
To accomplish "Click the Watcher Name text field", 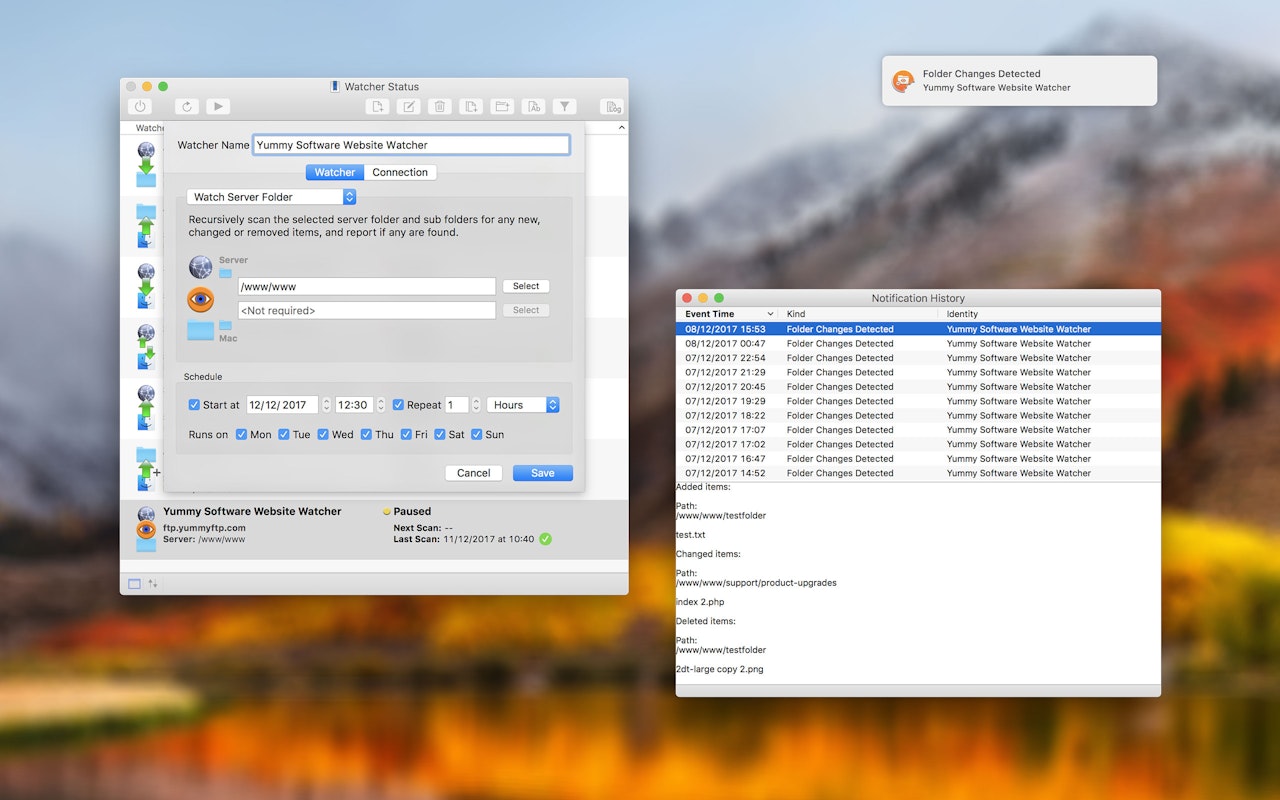I will coord(411,145).
